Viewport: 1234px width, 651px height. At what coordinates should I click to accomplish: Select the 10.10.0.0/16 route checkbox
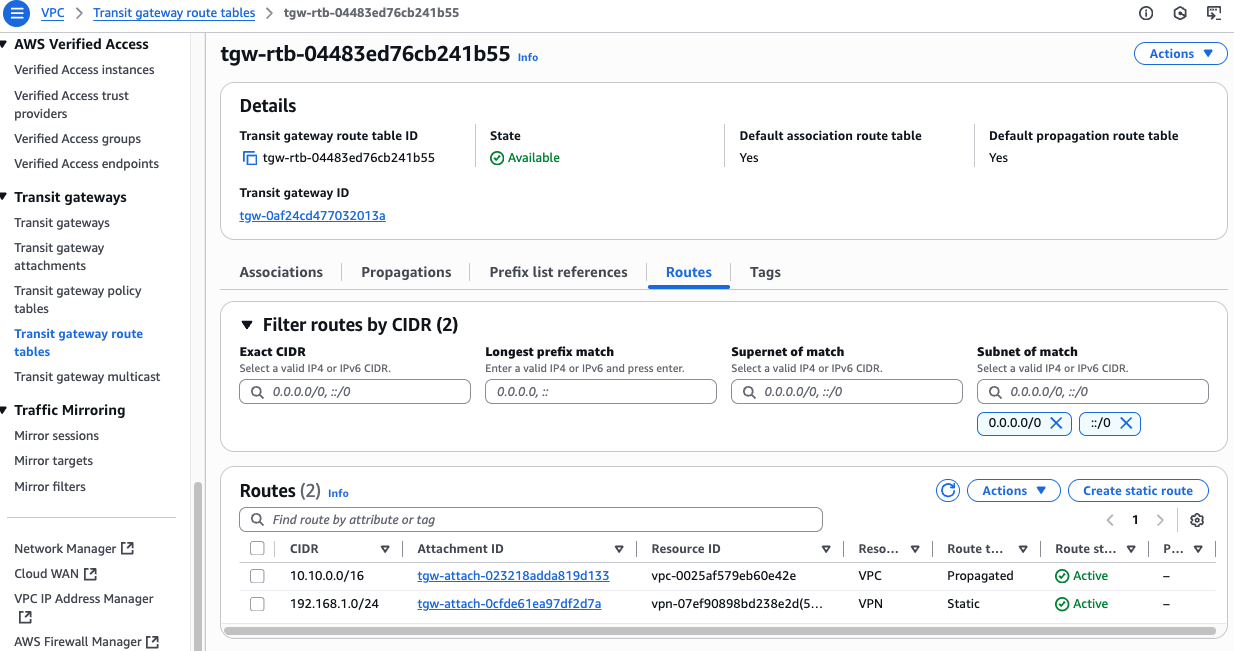coord(257,576)
